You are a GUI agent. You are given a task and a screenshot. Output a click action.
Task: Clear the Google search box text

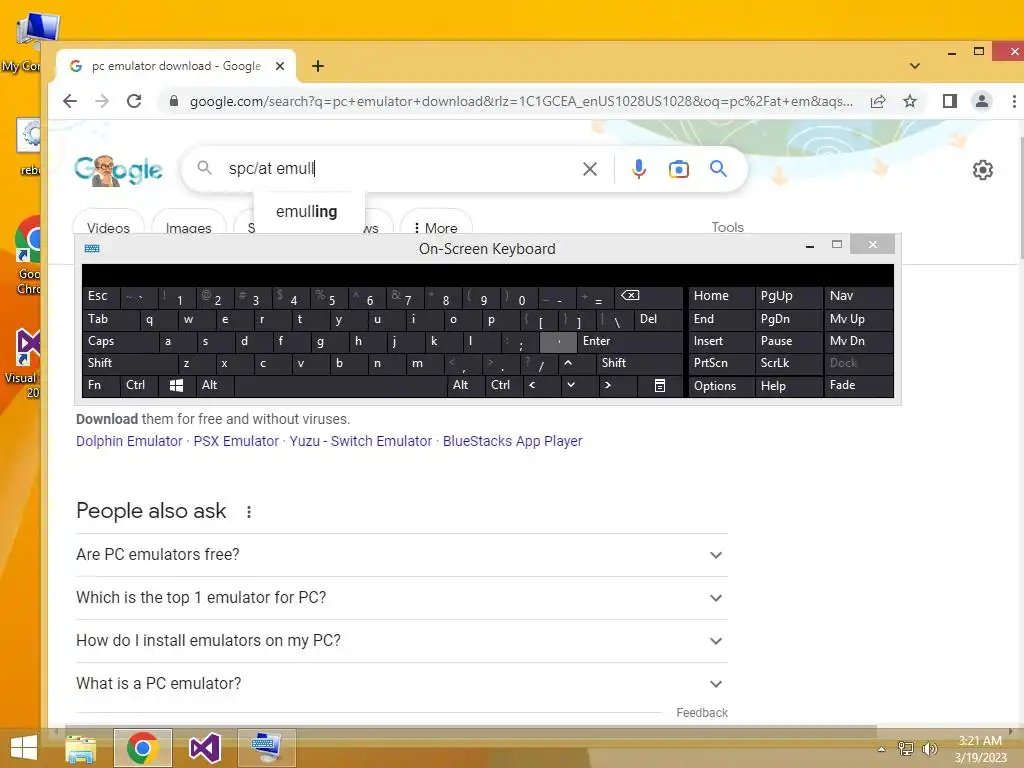coord(590,169)
